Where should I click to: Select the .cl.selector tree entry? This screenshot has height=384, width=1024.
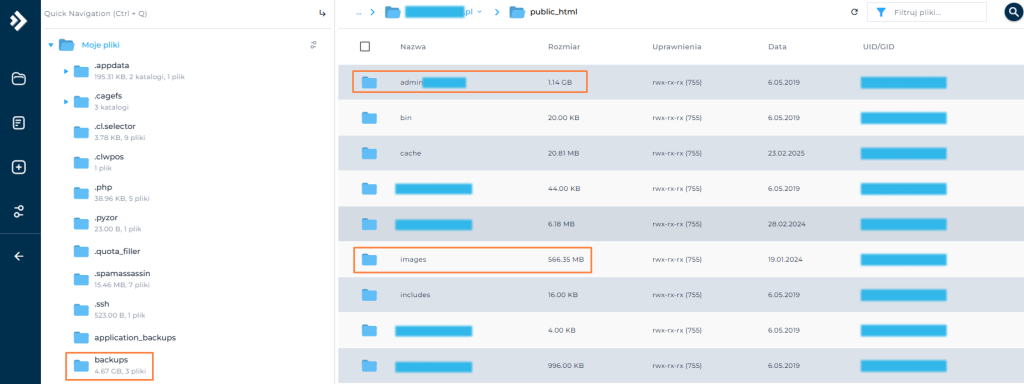click(x=115, y=126)
